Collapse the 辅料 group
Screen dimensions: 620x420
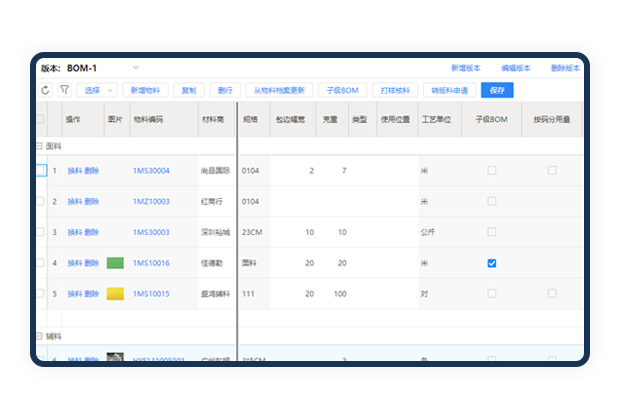[39, 337]
